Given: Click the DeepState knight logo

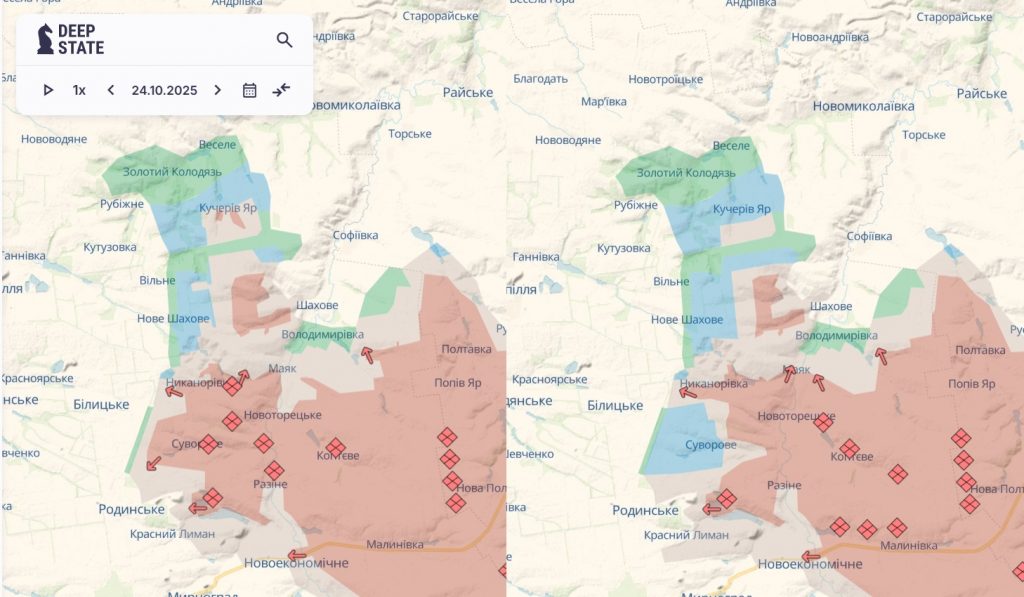Looking at the screenshot, I should pyautogui.click(x=45, y=39).
